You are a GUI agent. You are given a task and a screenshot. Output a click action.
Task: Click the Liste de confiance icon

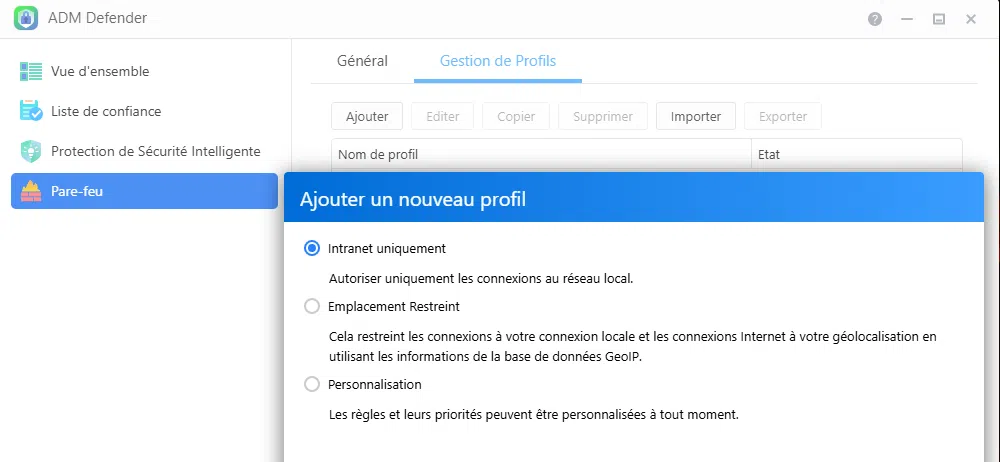(31, 112)
